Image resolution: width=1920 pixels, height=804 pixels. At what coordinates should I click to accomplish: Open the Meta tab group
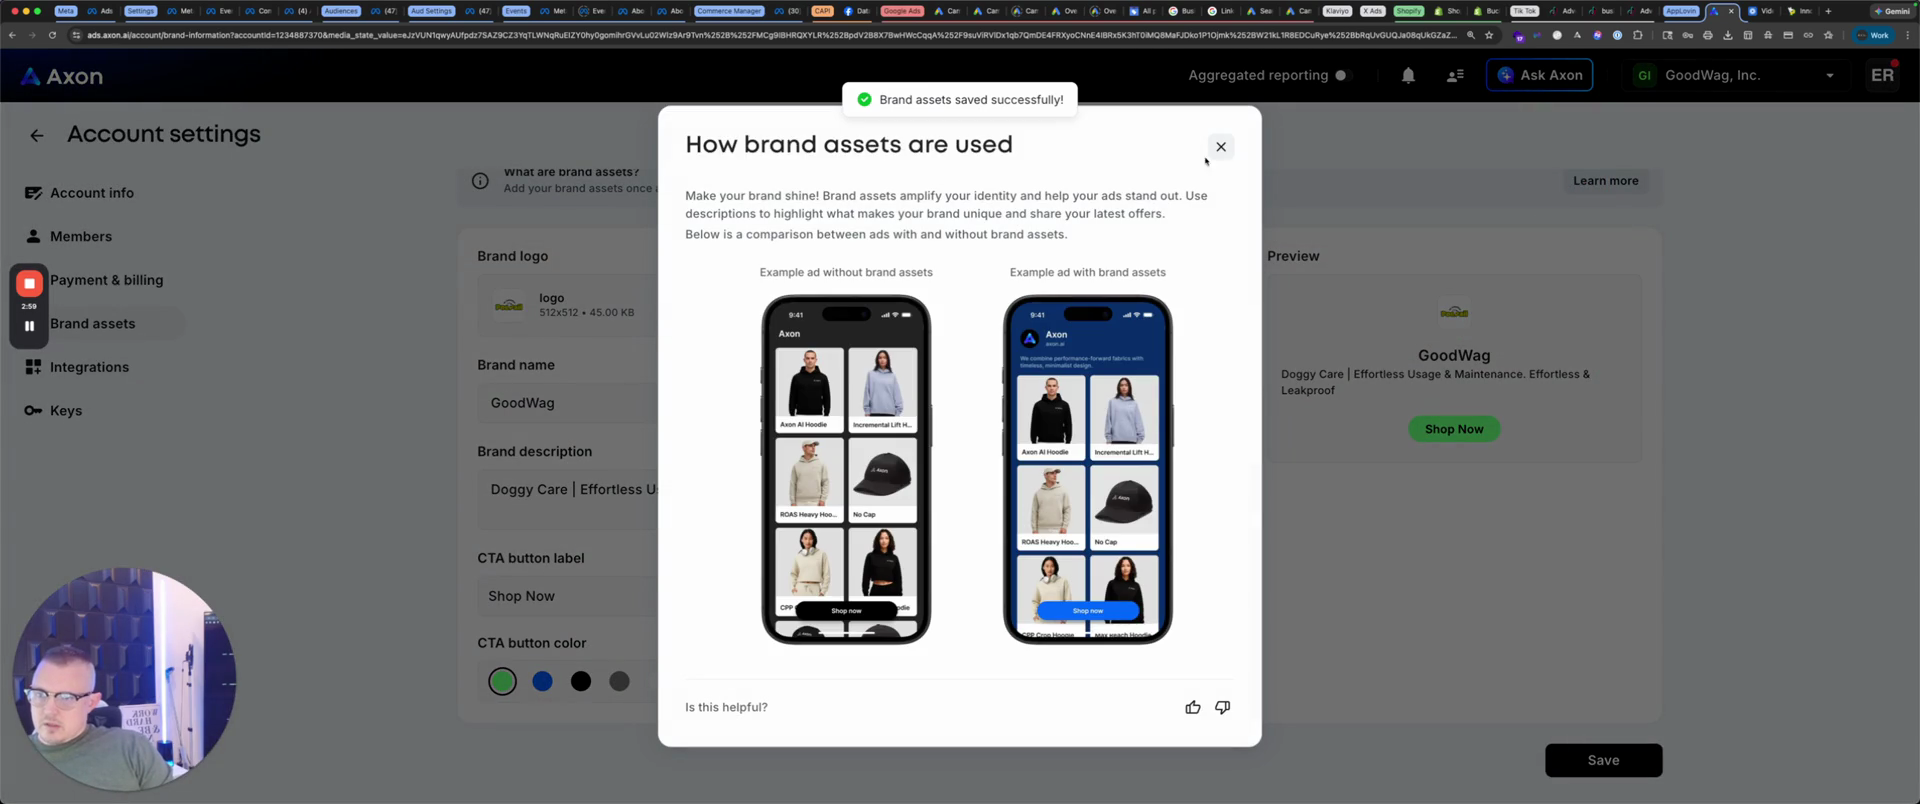click(66, 11)
